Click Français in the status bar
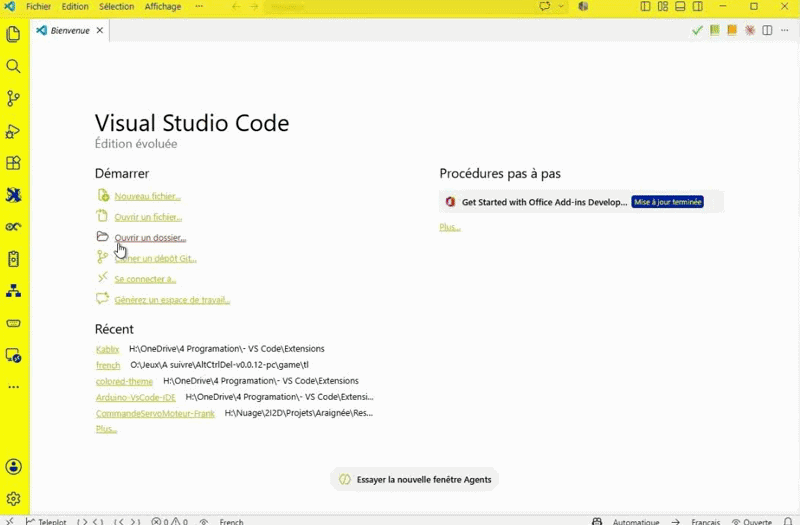 tap(706, 521)
